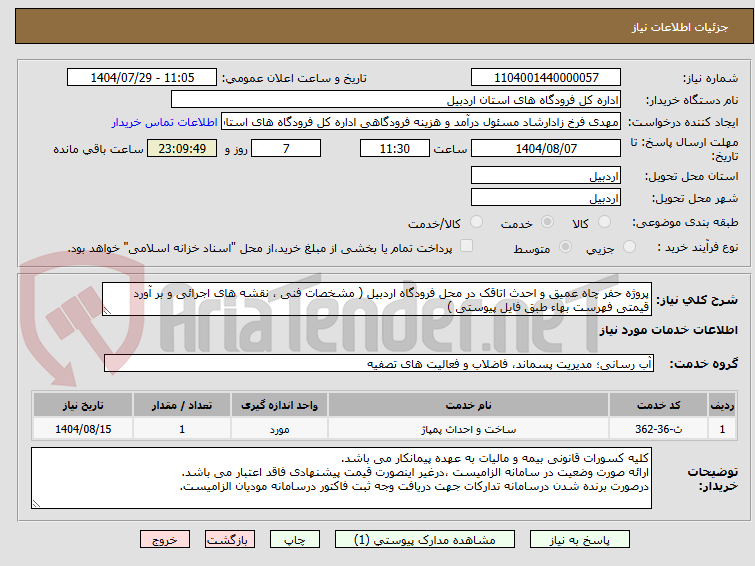The height and width of the screenshot is (566, 755).
Task: Click service name cell ساخت و احداث پمپاژ
Action: point(469,429)
